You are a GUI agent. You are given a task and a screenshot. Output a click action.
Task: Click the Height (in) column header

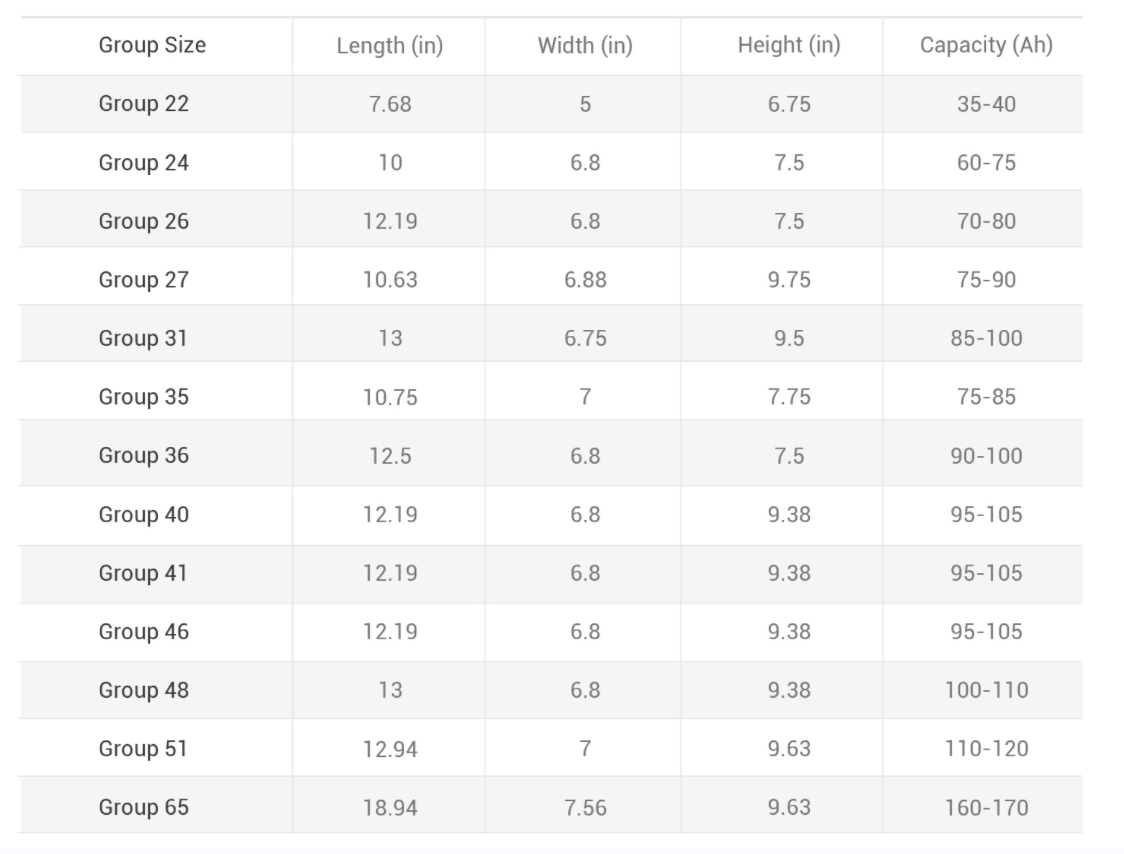click(x=789, y=45)
